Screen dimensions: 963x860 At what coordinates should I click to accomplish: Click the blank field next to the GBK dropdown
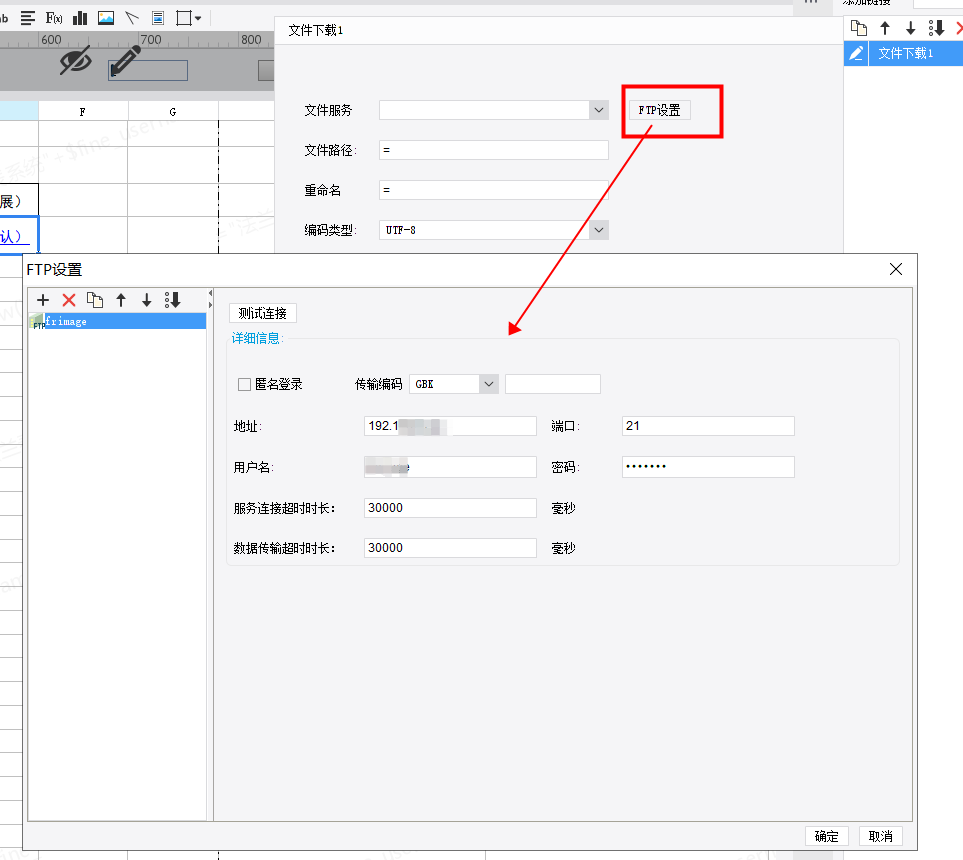tap(553, 384)
